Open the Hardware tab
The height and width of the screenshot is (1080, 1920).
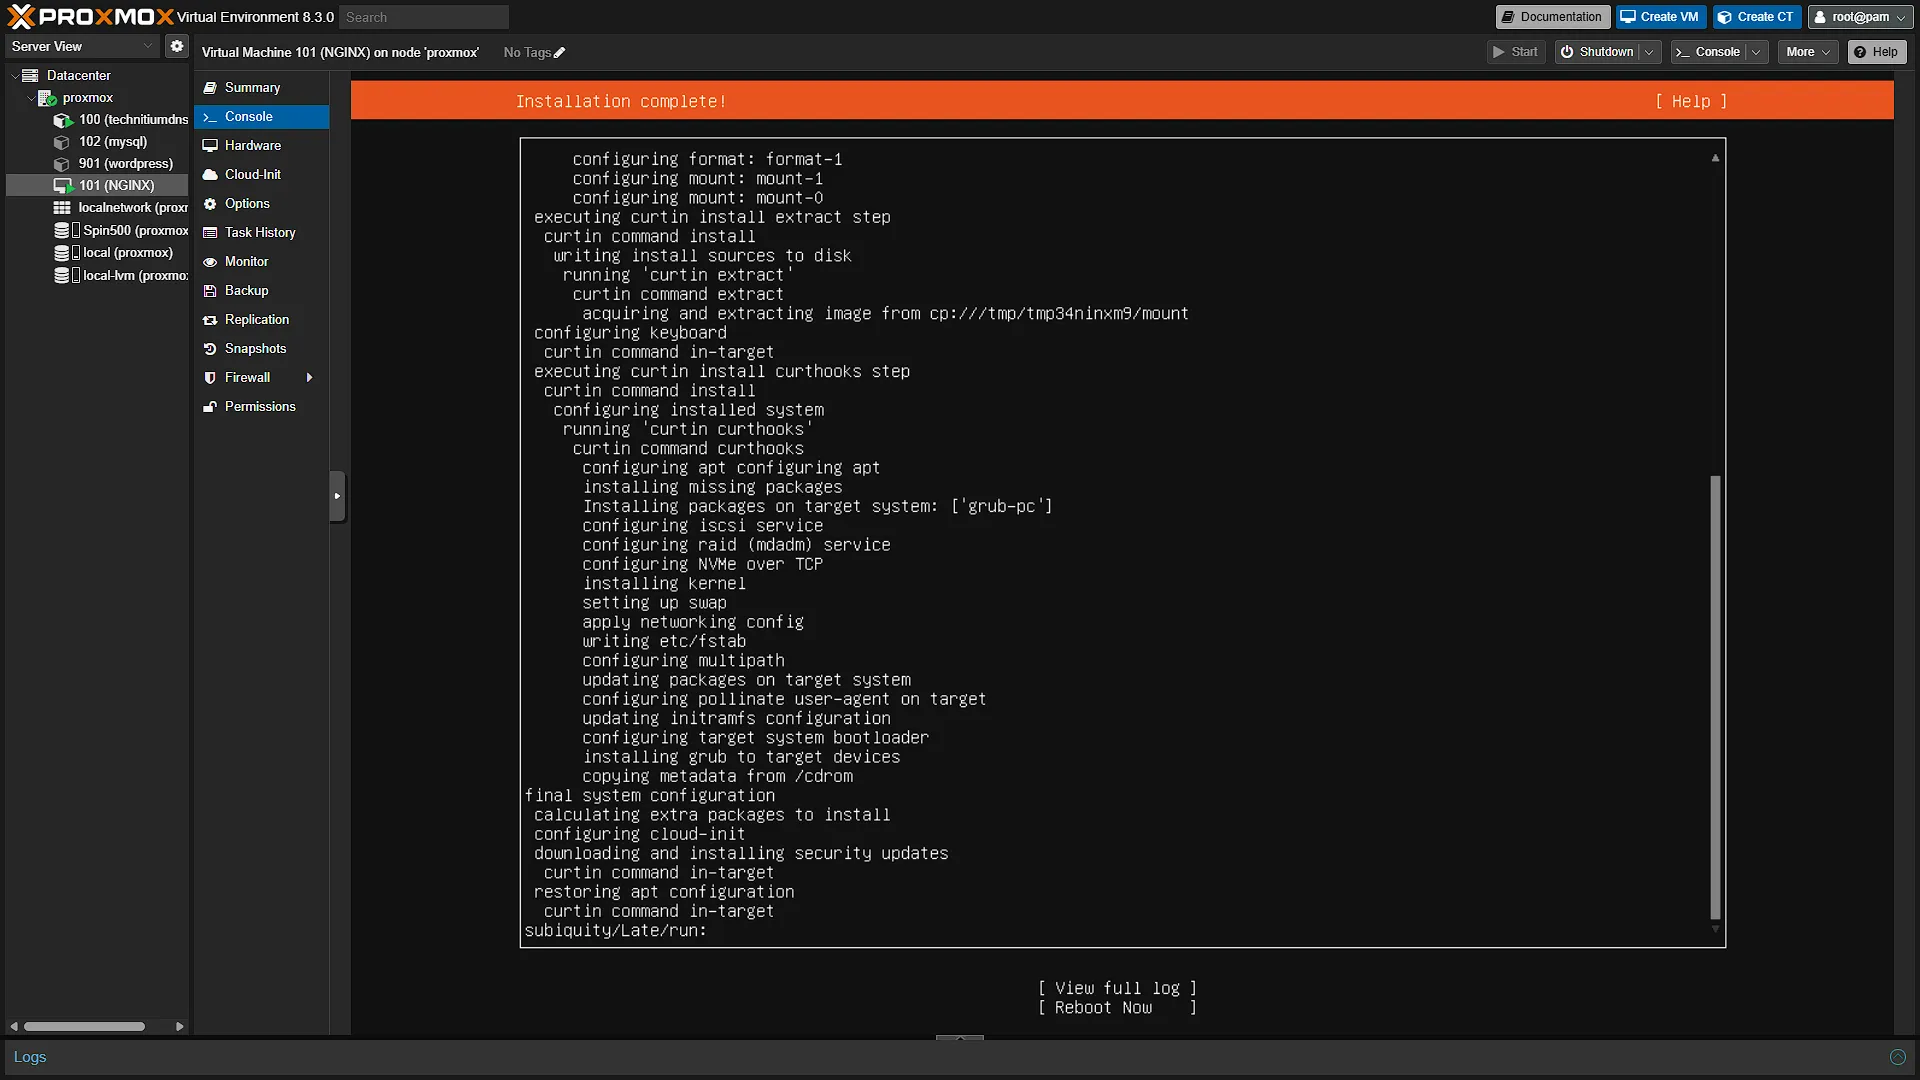pyautogui.click(x=261, y=146)
